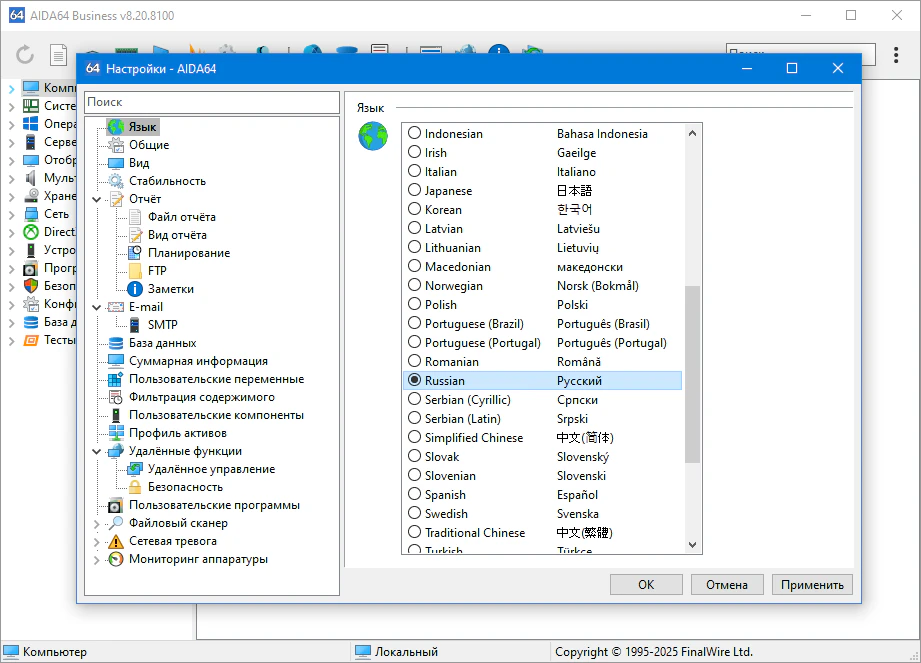921x663 pixels.
Task: Click the Сетевая тревога warning icon
Action: click(x=115, y=541)
